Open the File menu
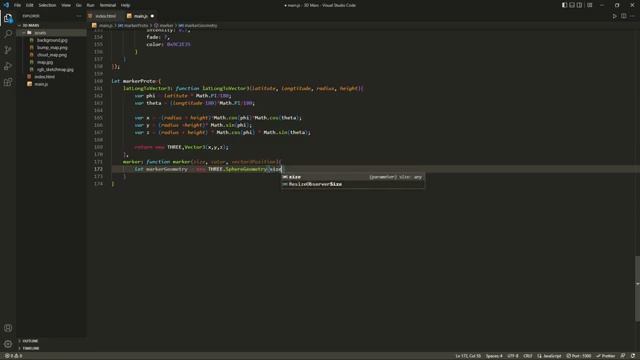This screenshot has width=640, height=360. tap(17, 5)
